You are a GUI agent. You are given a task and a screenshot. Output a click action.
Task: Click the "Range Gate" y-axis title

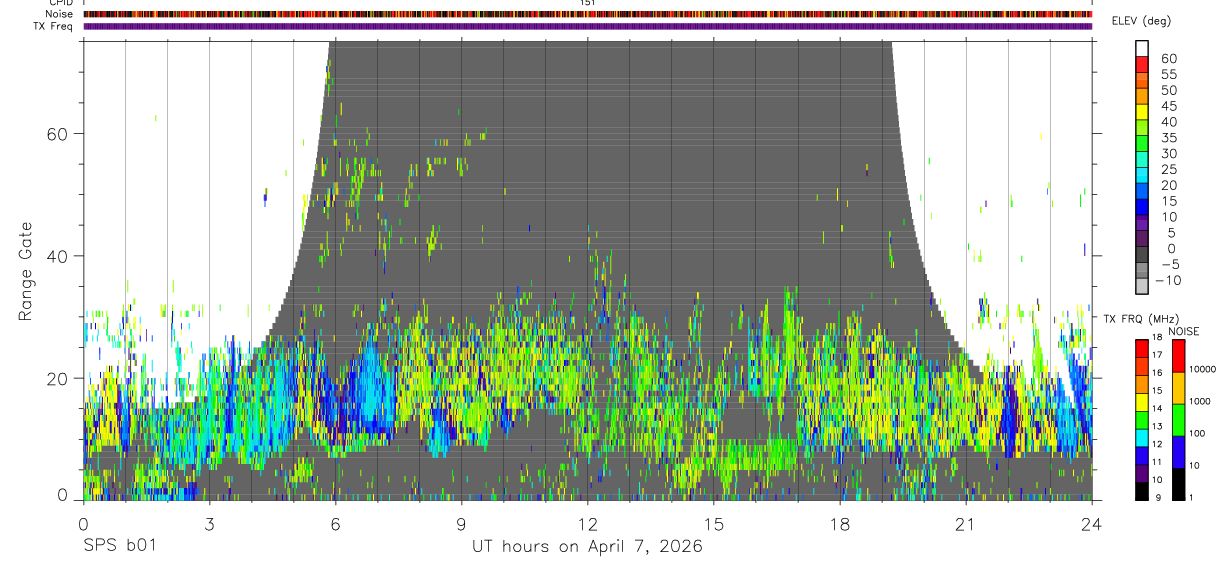tap(24, 273)
